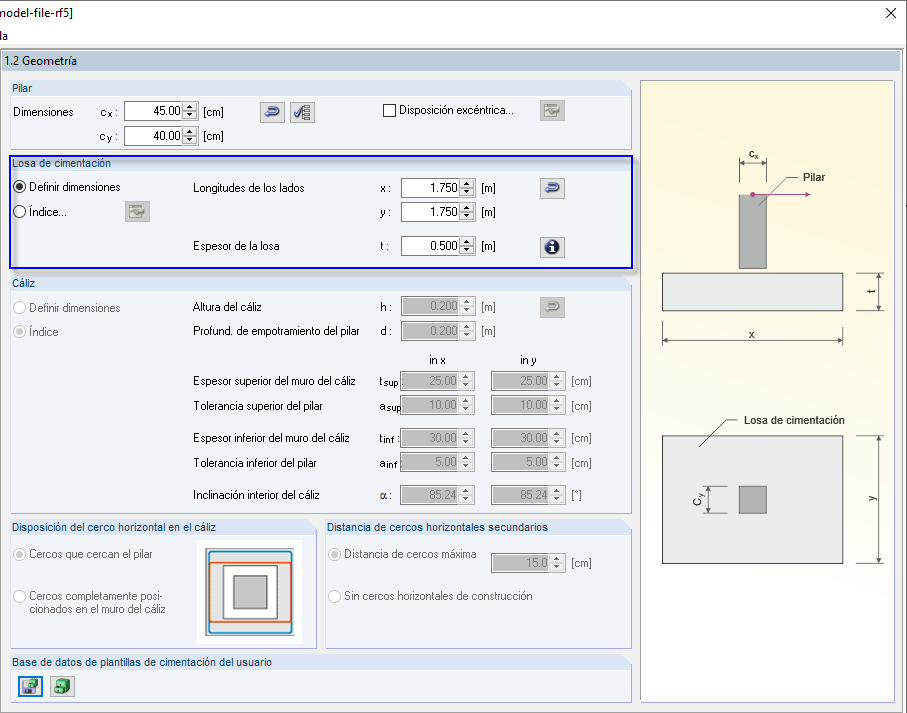Click the arrow icon beside side length x
This screenshot has width=907, height=713.
tap(552, 188)
